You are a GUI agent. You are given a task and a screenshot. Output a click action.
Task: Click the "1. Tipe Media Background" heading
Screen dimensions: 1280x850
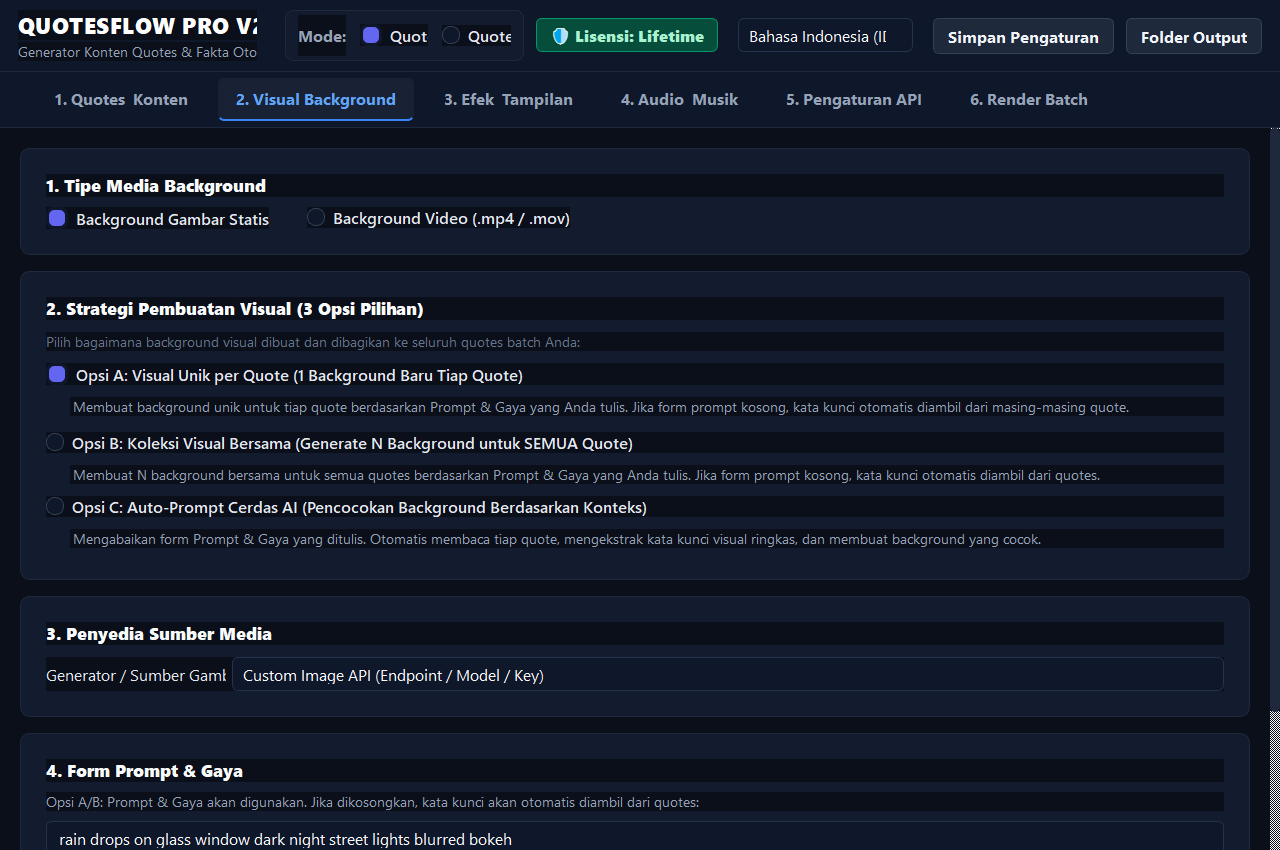click(156, 186)
